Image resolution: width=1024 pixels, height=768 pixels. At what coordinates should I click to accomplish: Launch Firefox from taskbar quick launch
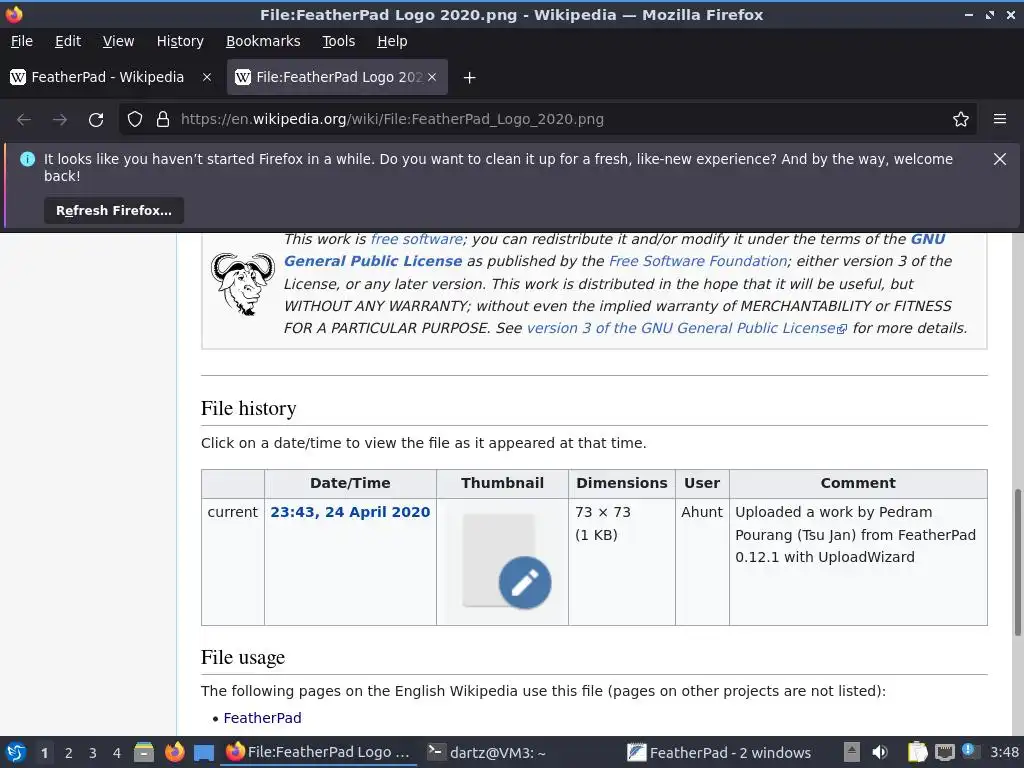point(174,752)
